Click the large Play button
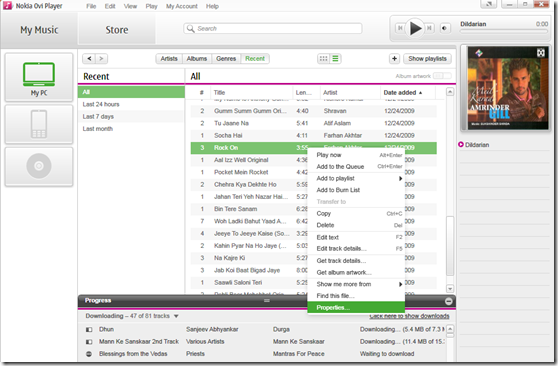The width and height of the screenshot is (558, 366). [x=415, y=28]
